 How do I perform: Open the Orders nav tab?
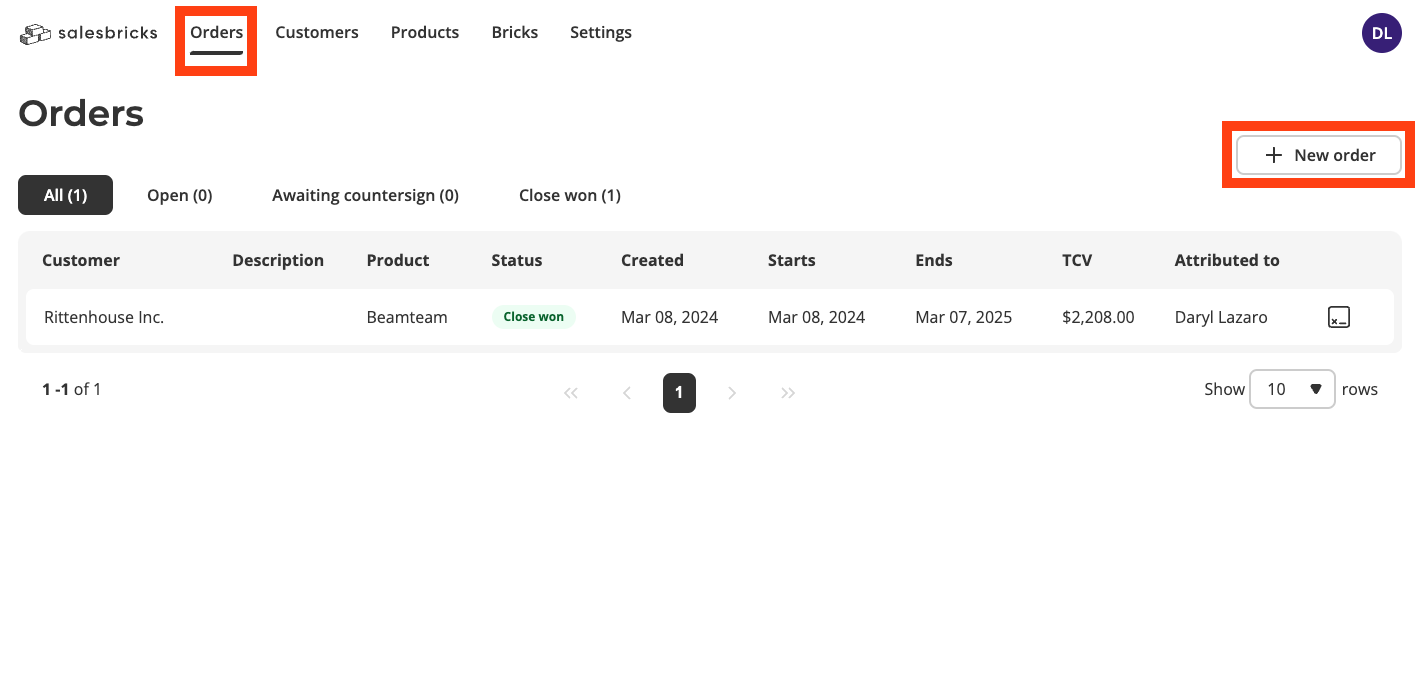click(216, 33)
